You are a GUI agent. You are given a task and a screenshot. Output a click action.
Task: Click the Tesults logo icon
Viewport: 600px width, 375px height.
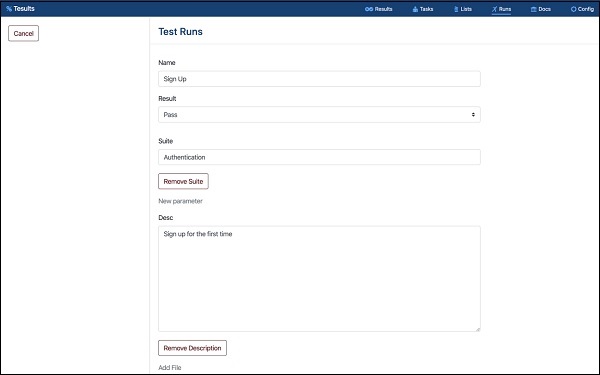click(x=9, y=8)
